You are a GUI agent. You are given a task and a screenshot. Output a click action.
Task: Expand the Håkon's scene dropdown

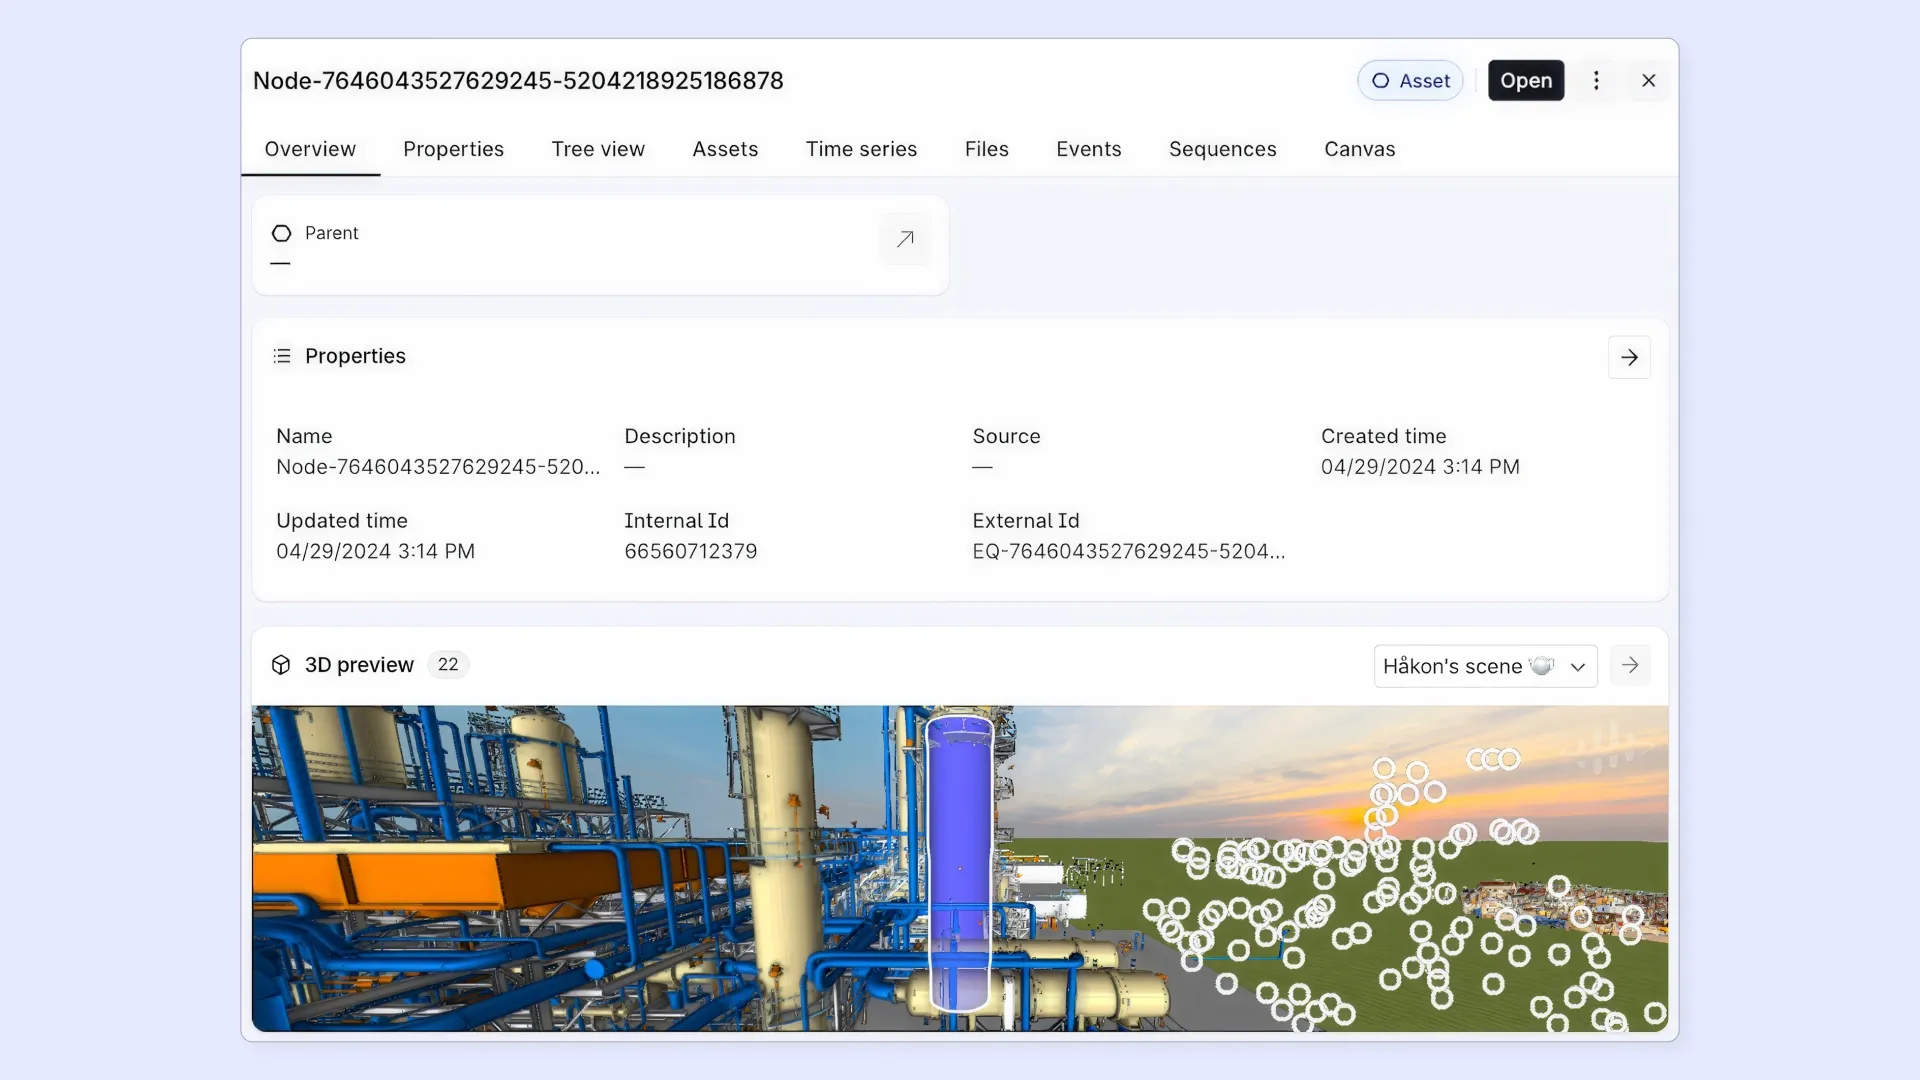[x=1485, y=666]
